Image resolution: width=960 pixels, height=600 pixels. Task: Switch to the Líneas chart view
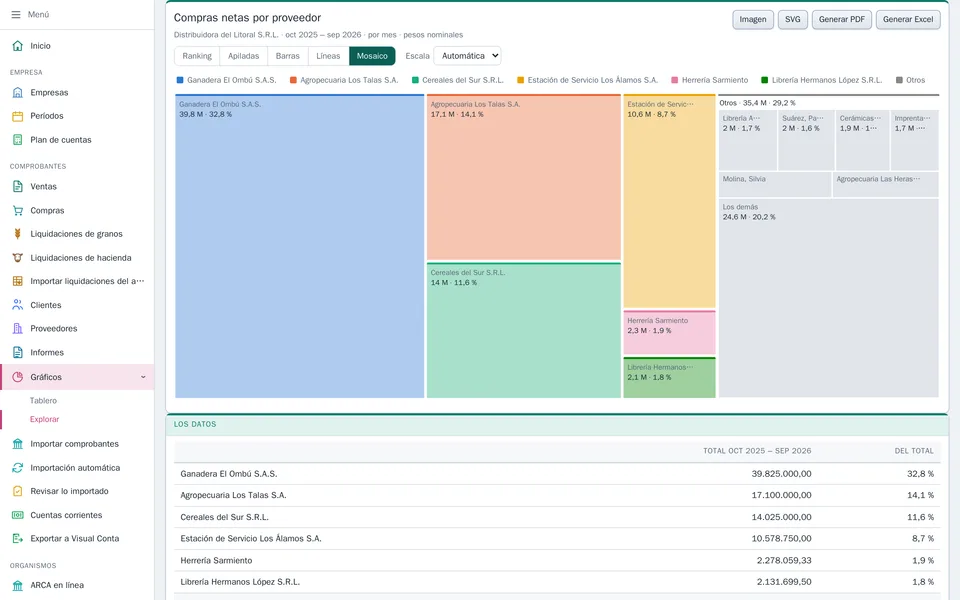(x=328, y=56)
